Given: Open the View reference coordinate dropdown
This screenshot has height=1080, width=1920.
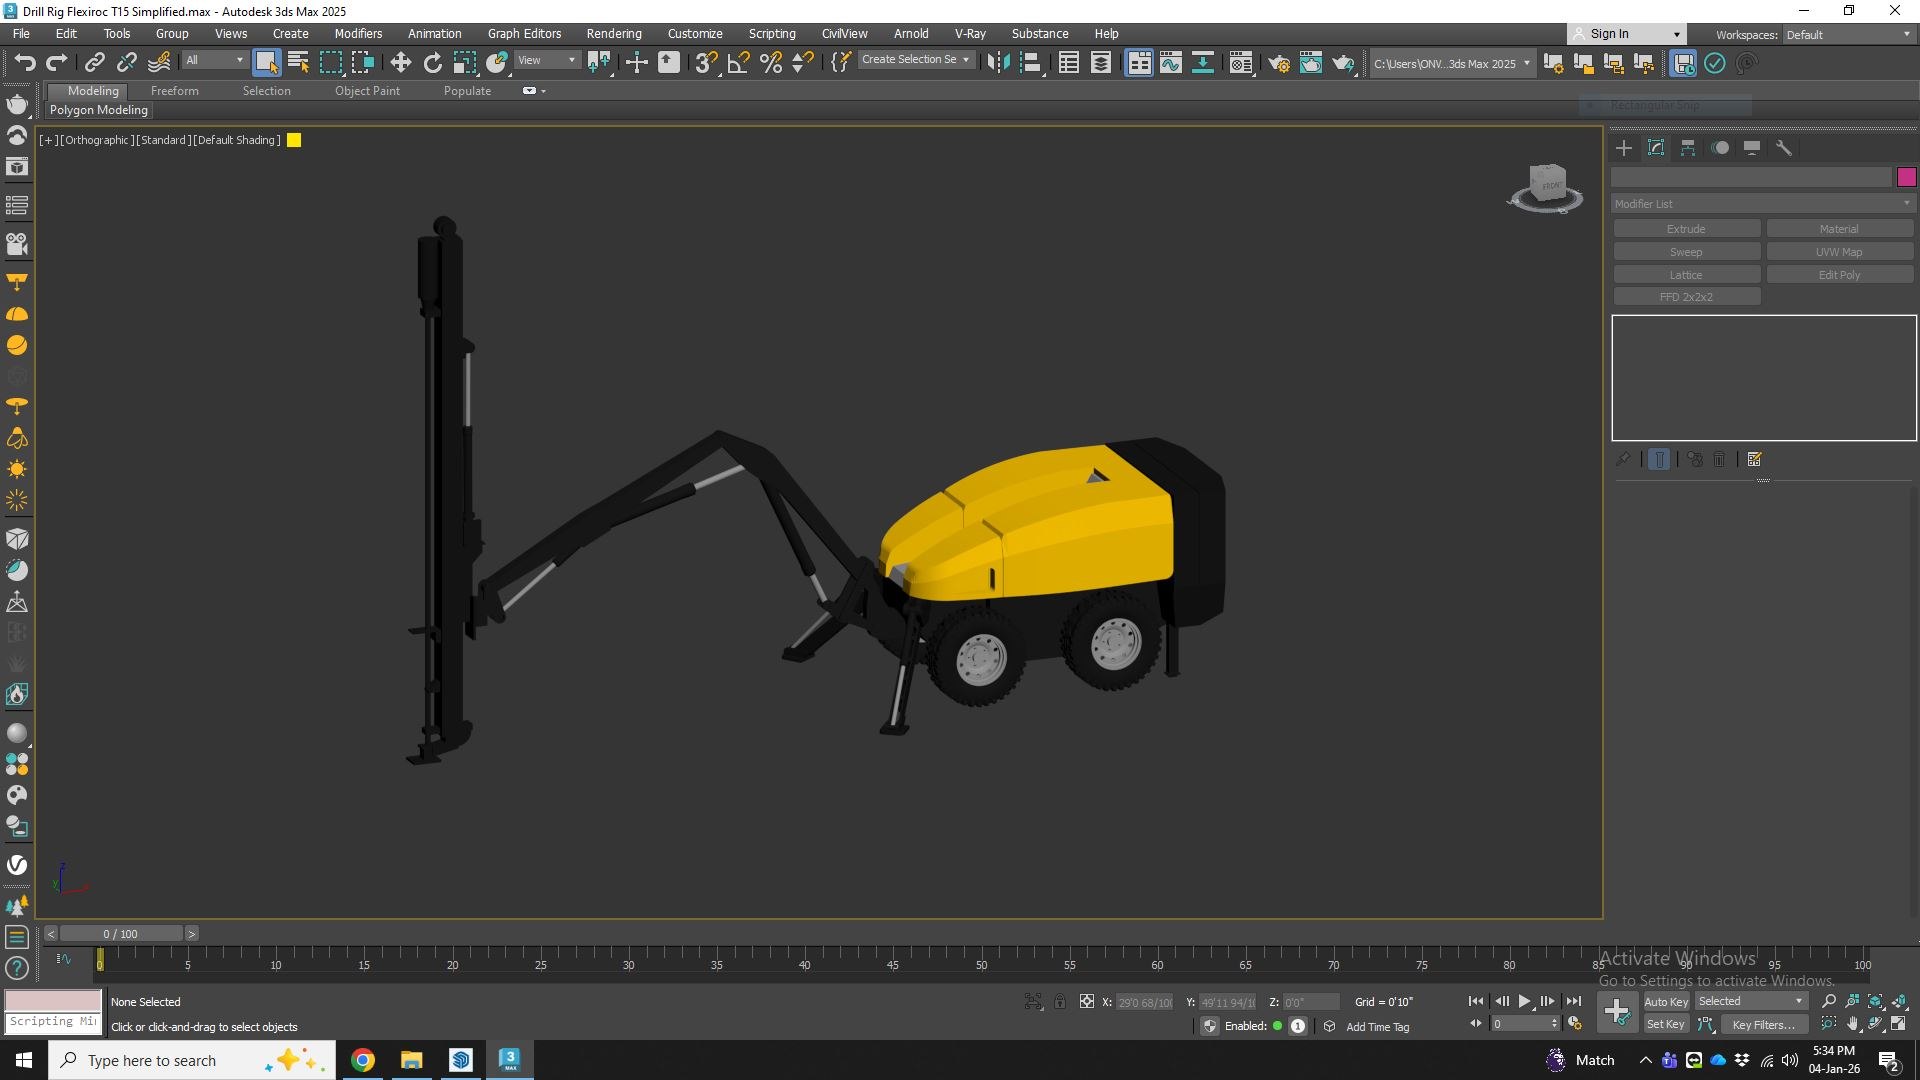Looking at the screenshot, I should [x=546, y=61].
